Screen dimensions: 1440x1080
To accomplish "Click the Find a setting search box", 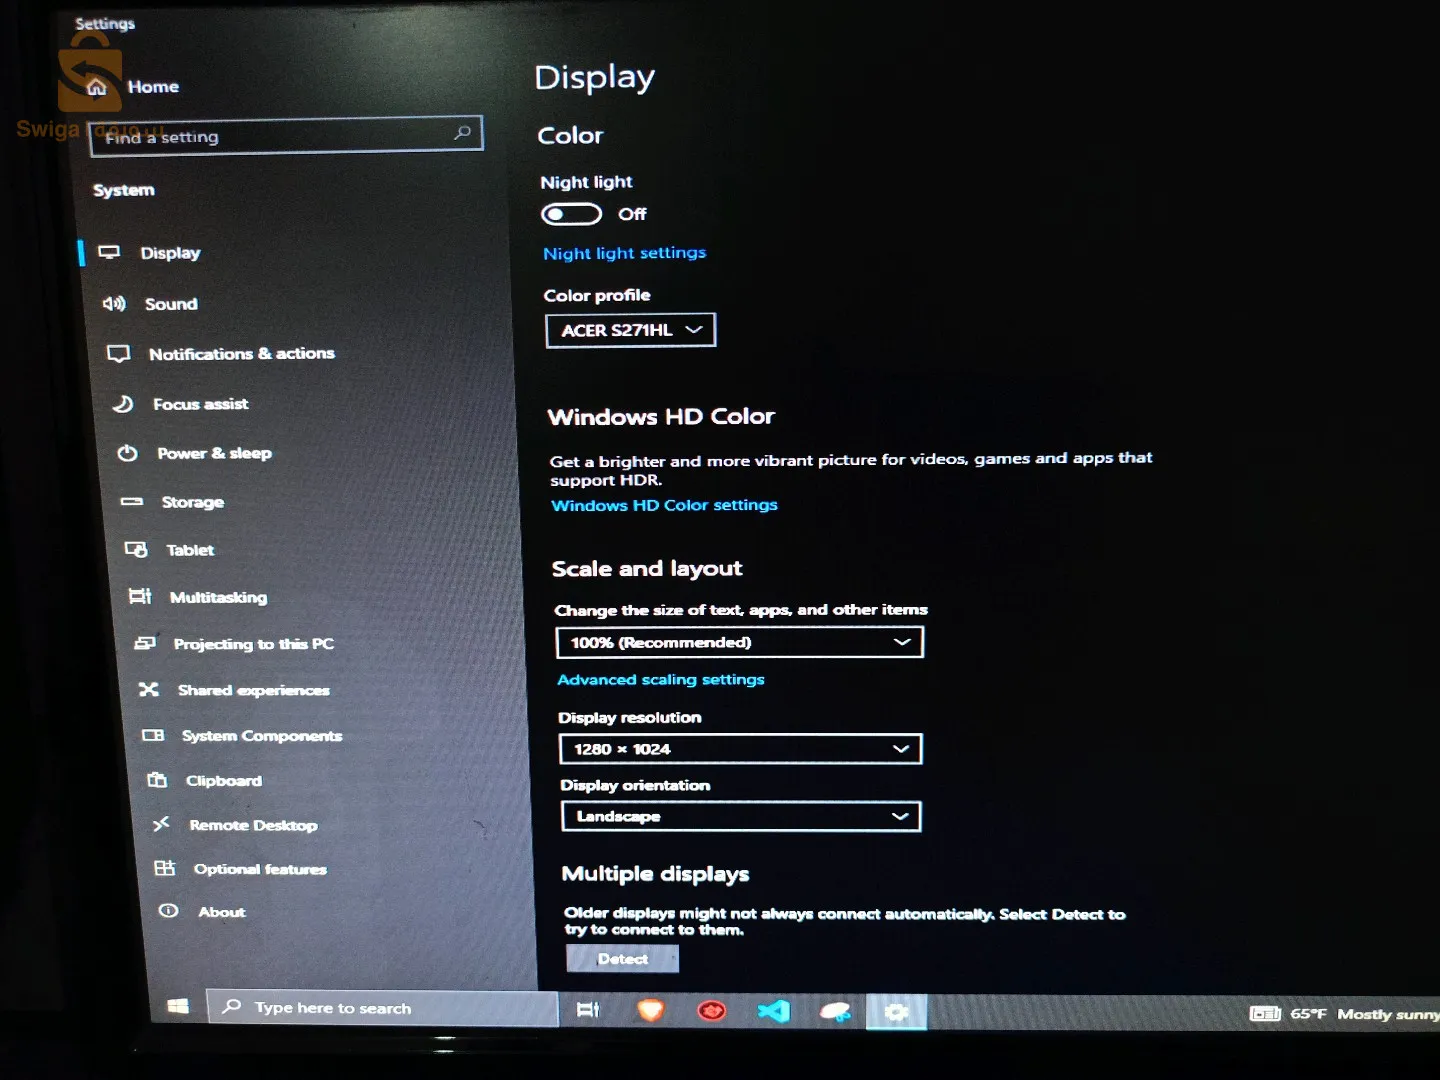I will point(285,135).
